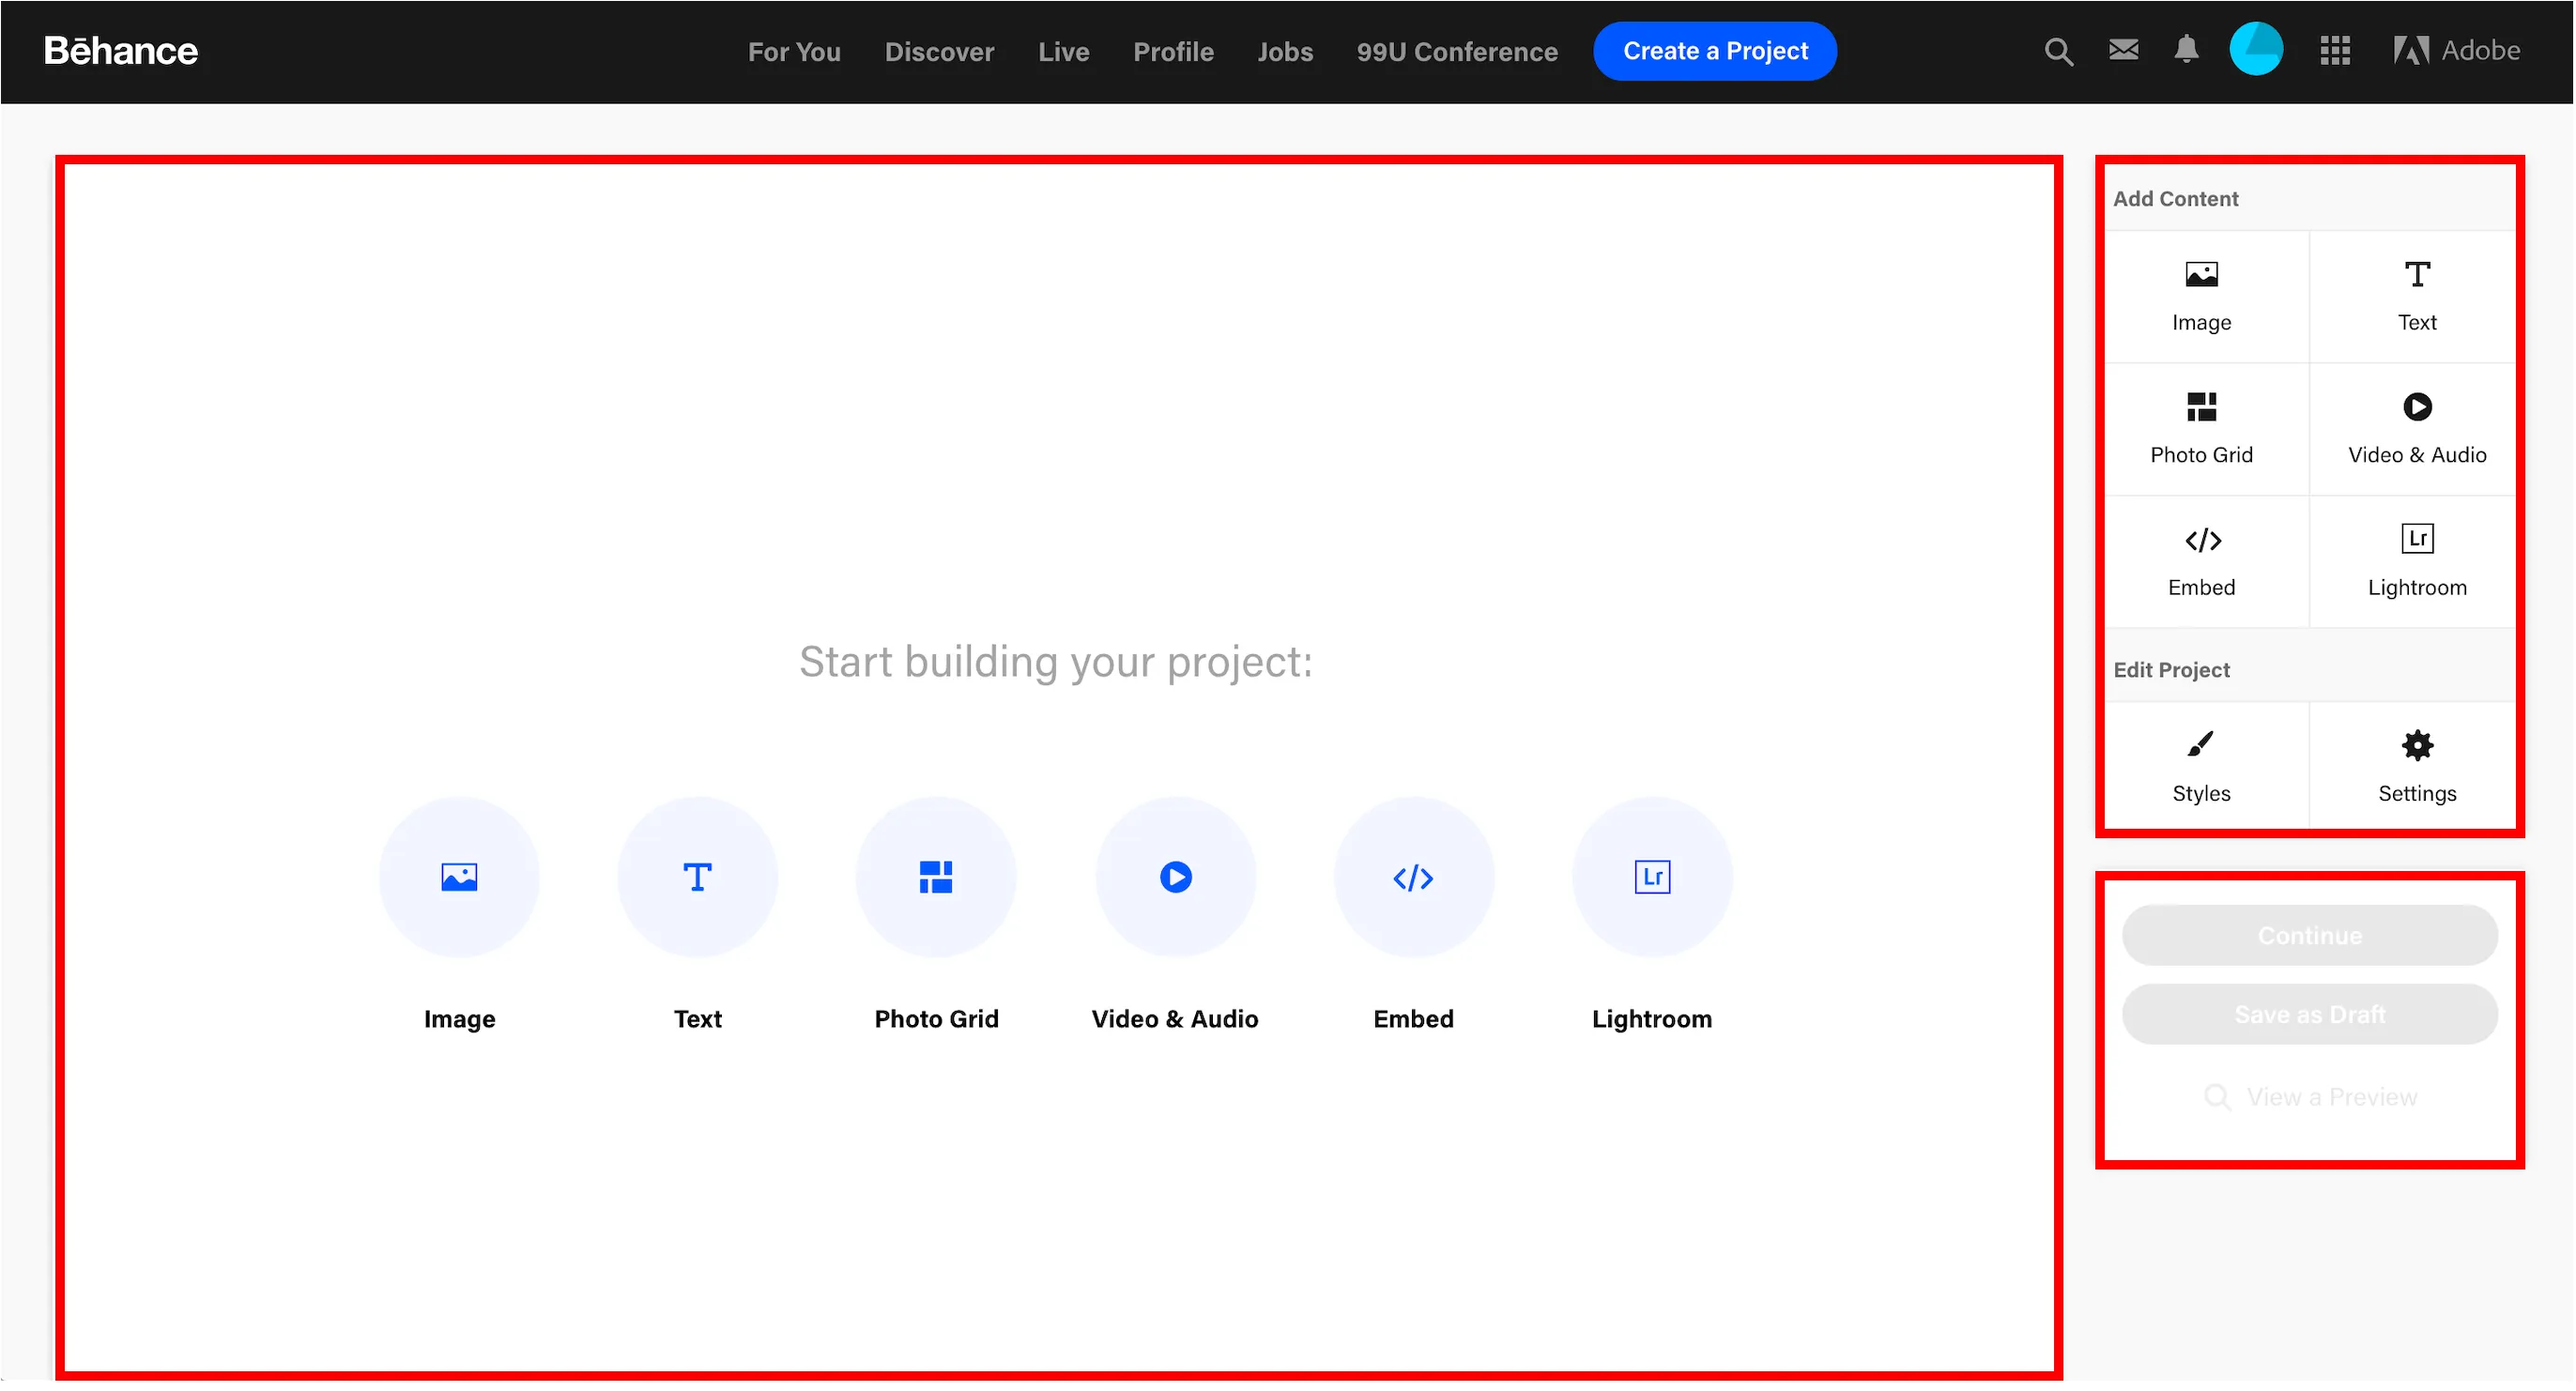Click the Video & Audio icon
Screen dimensions: 2576x1391
point(1173,877)
